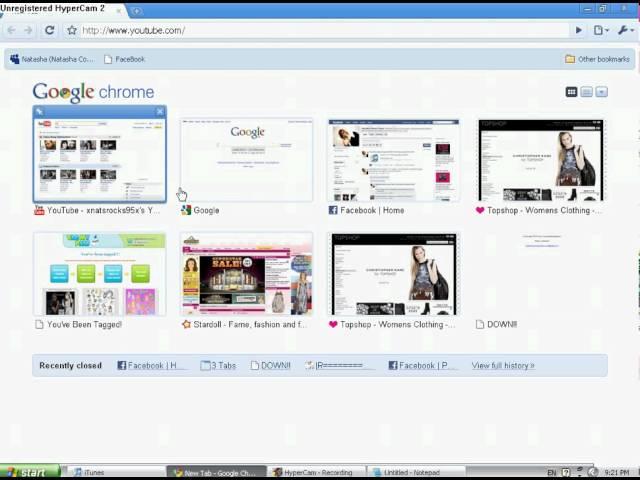Click the Go arrow beside the address bar

pos(578,30)
